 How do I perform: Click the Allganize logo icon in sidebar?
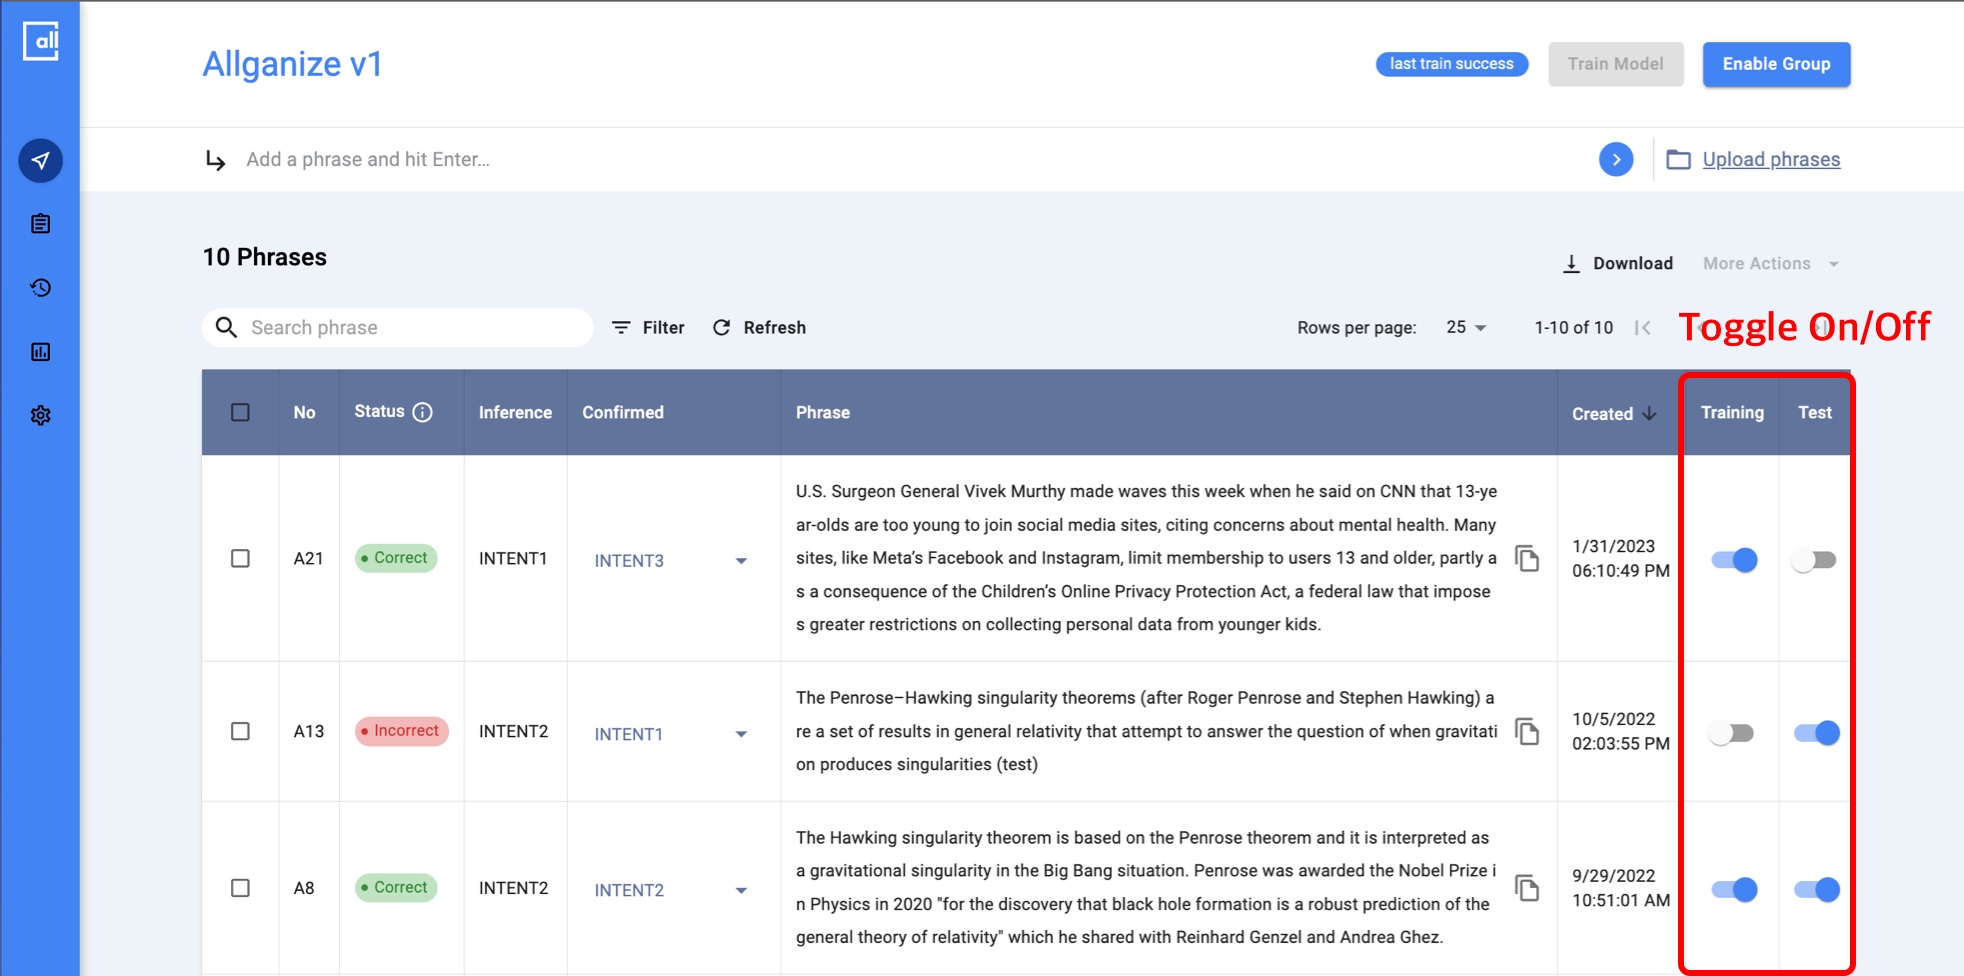(40, 41)
